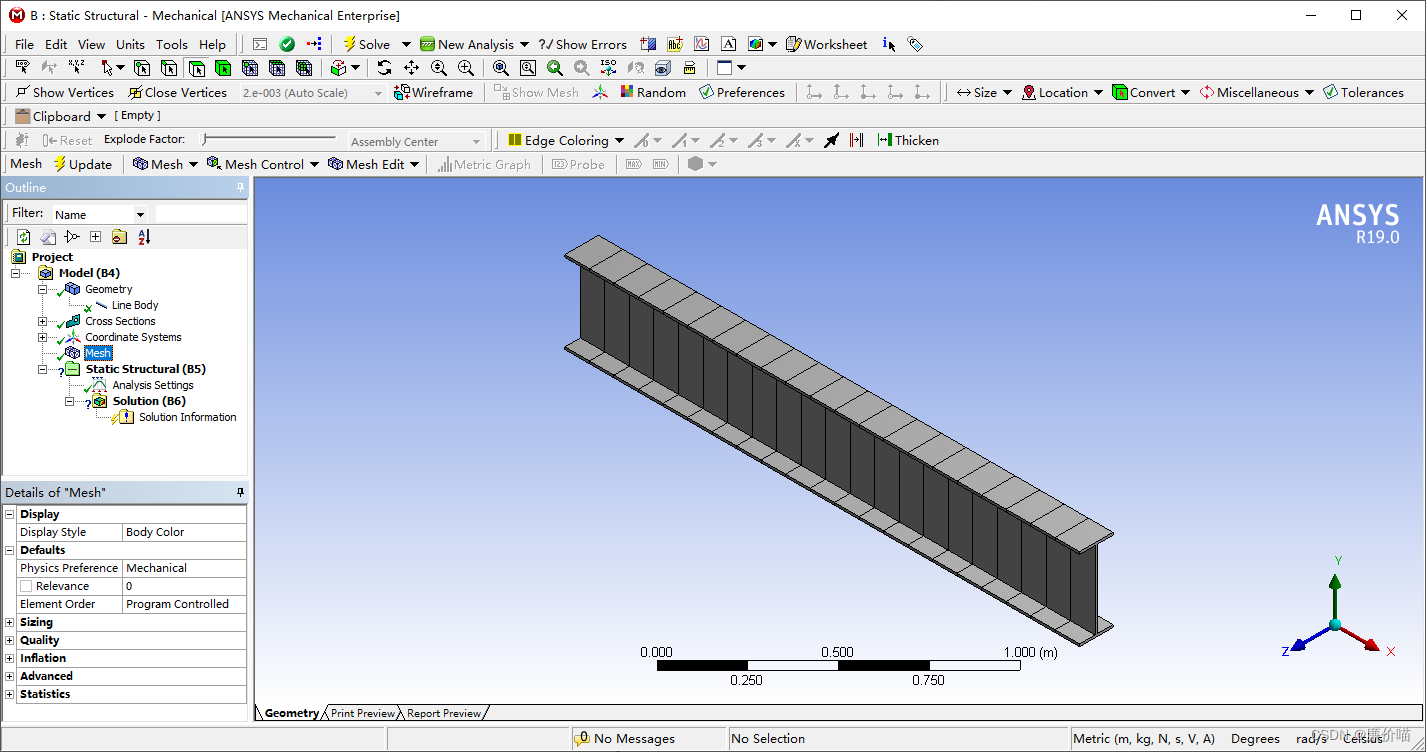Select the Vertex selection filter
Screen dimensions: 1426x752
141,68
